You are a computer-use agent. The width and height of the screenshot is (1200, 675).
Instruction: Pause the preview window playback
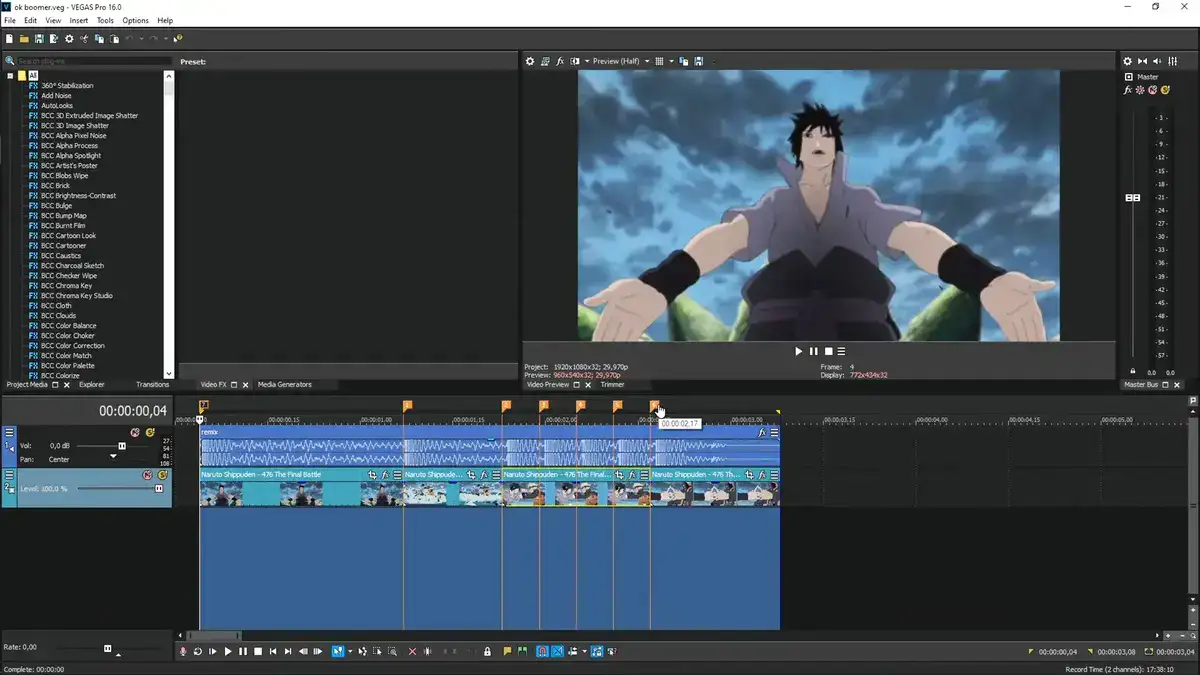tap(813, 351)
